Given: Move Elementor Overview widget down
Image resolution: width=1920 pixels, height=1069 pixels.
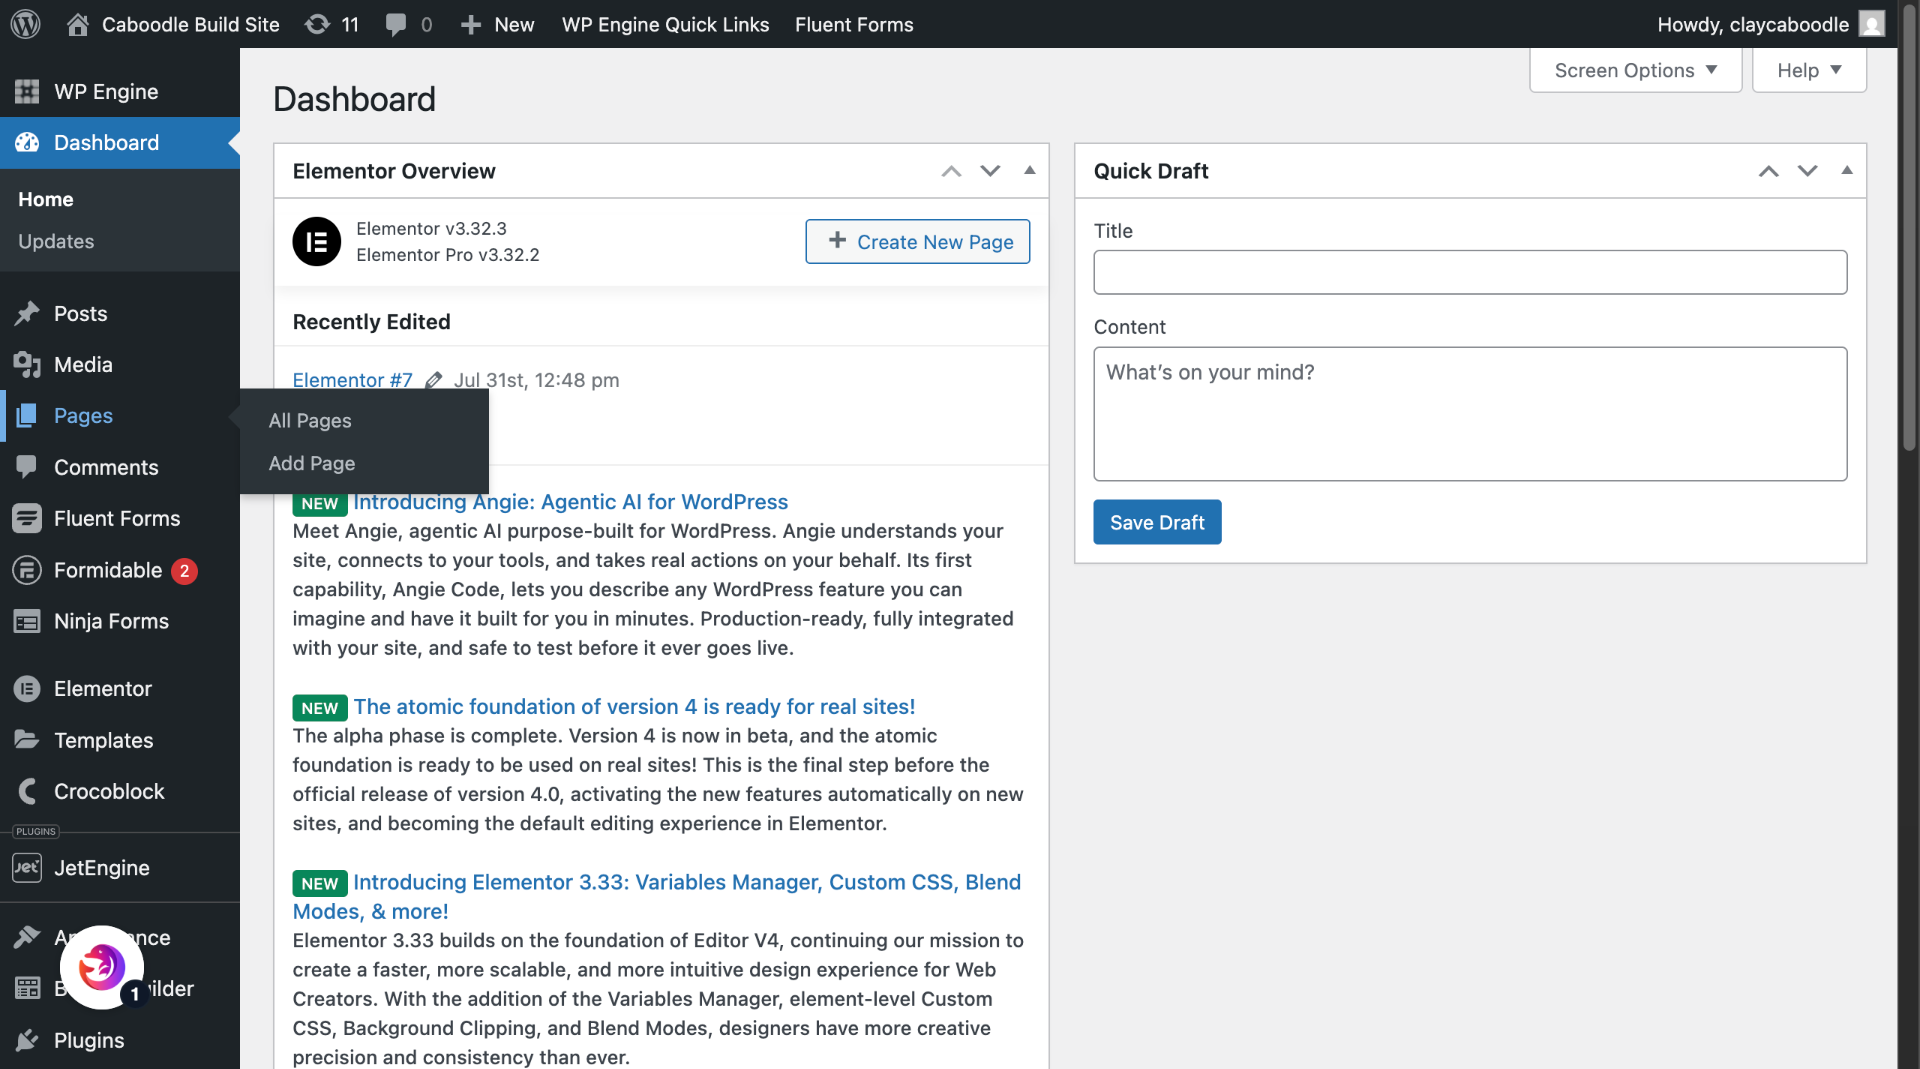Looking at the screenshot, I should click(990, 171).
